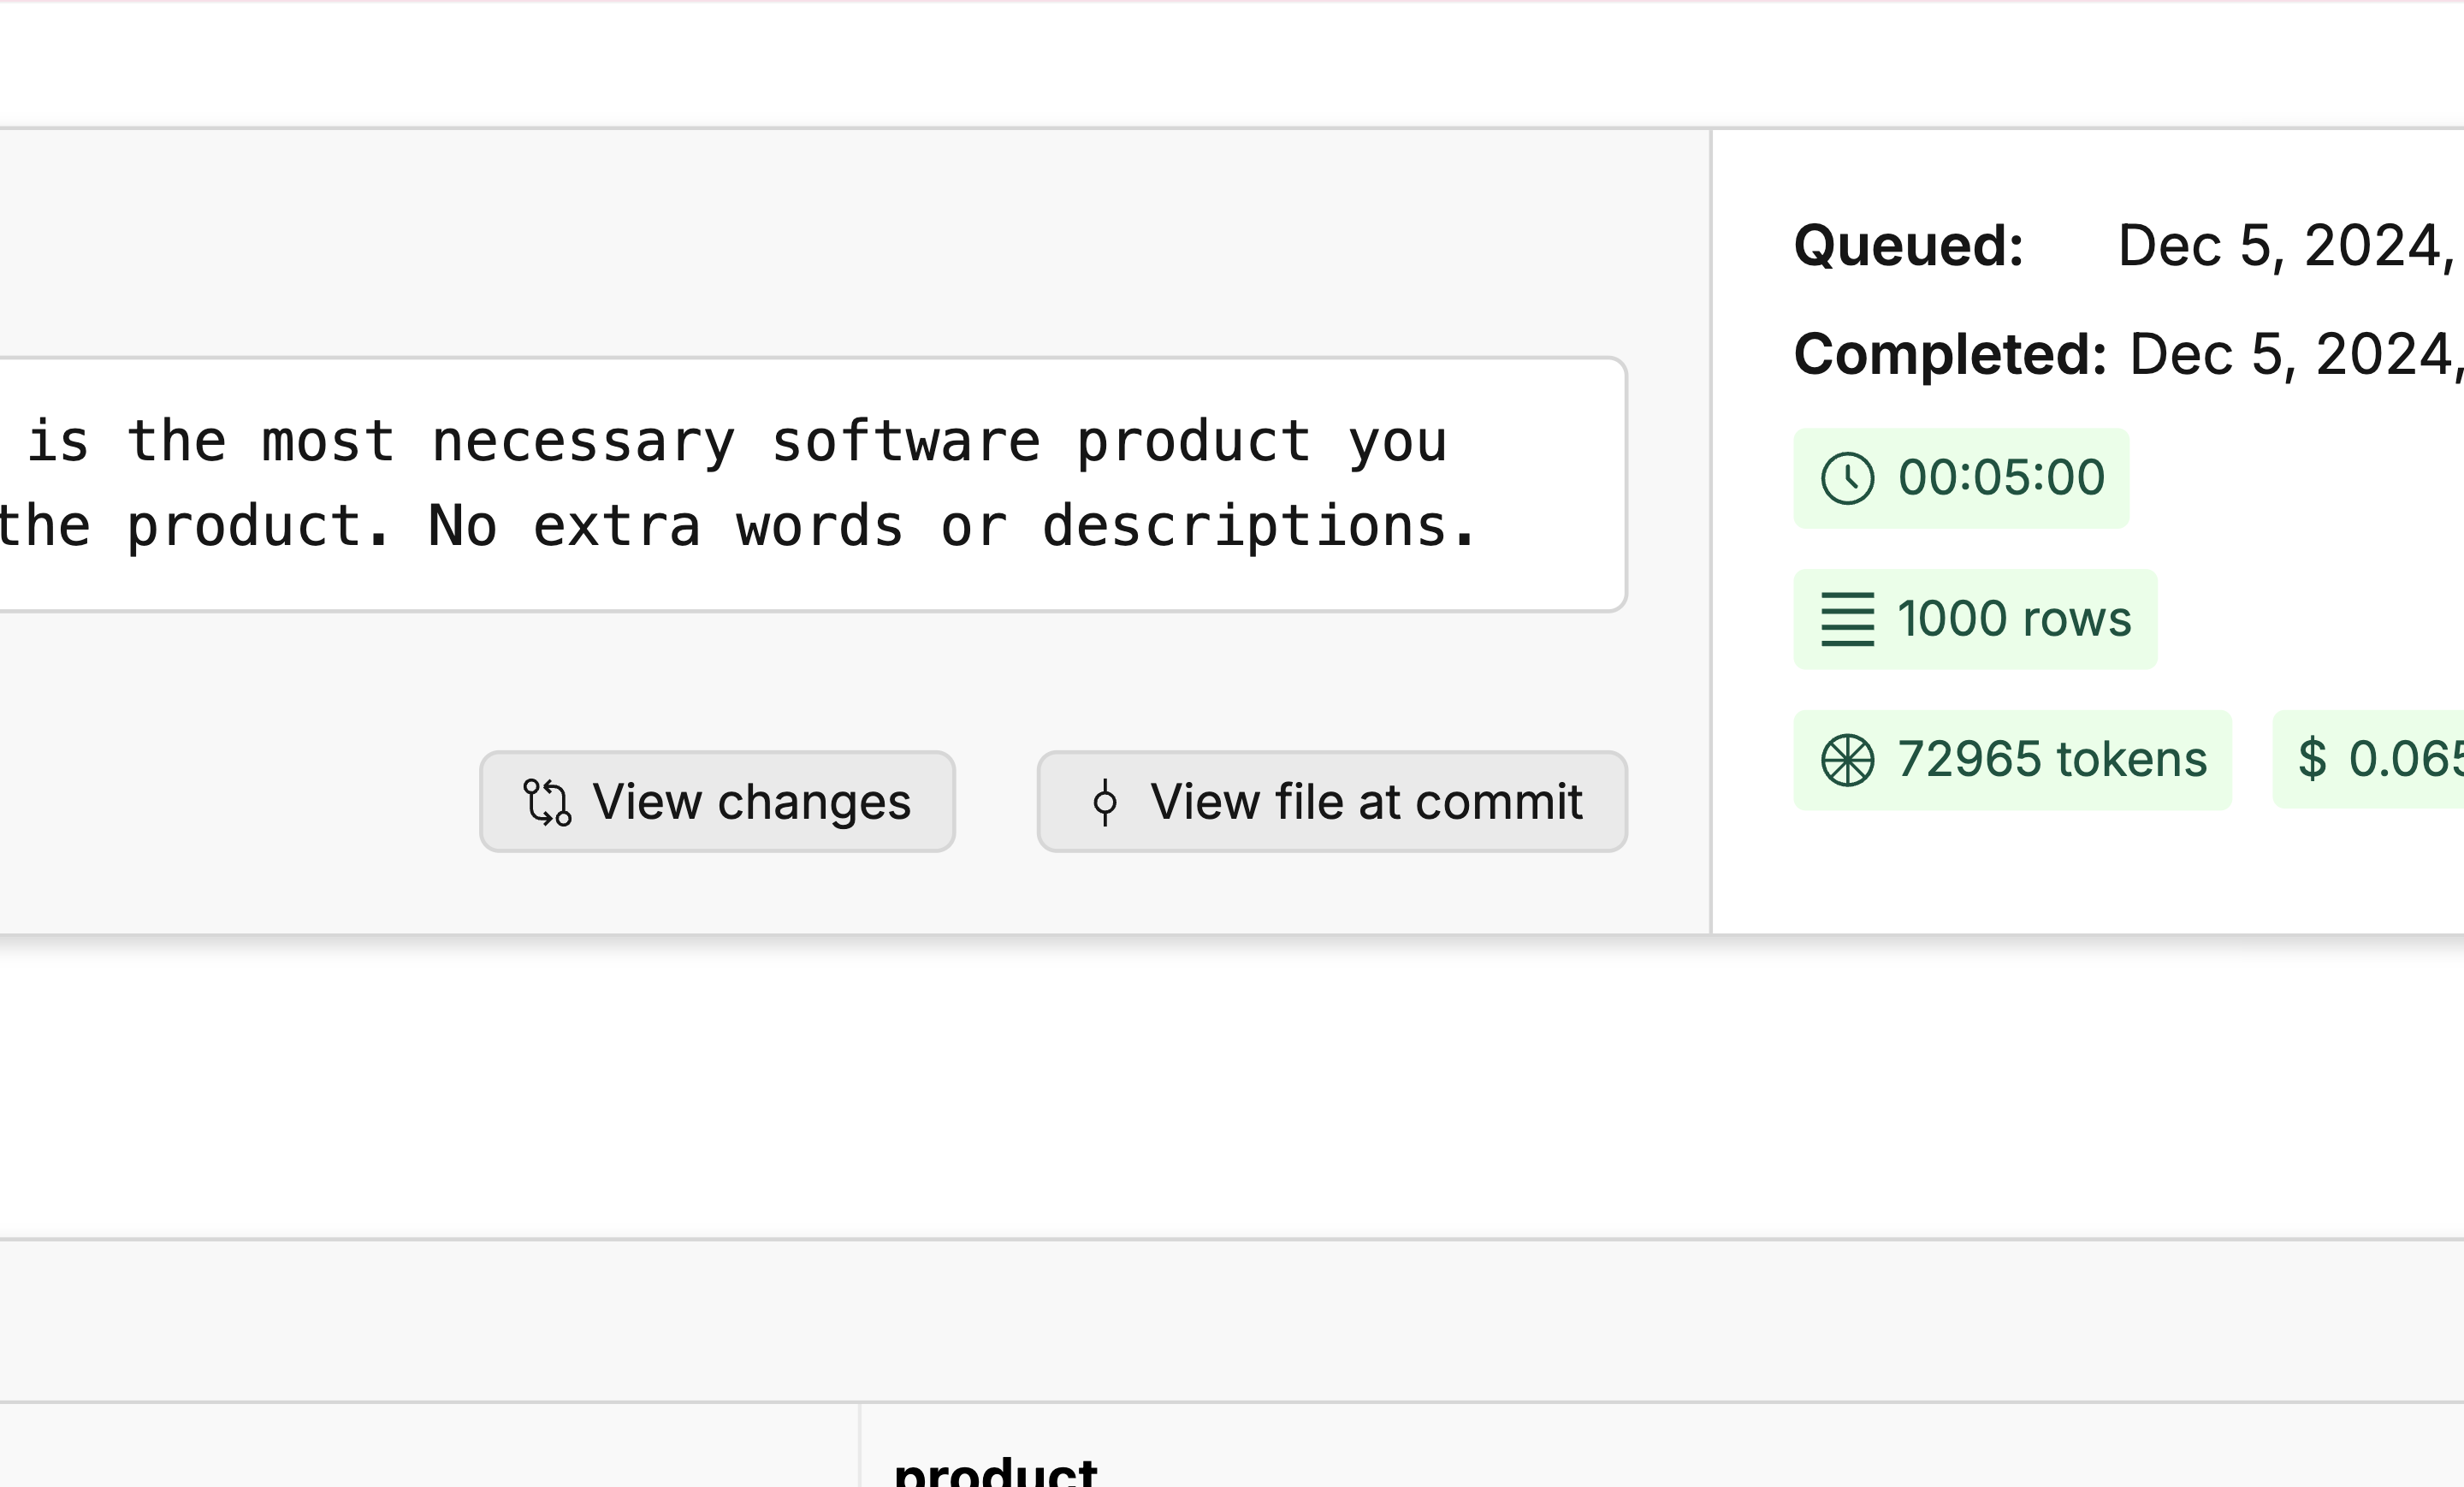The height and width of the screenshot is (1487, 2464).
Task: Click the bold Queued label
Action: point(1908,246)
